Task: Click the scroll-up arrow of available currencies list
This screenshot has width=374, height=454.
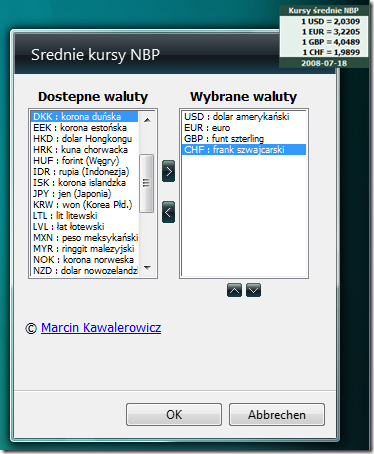Action: (x=147, y=120)
